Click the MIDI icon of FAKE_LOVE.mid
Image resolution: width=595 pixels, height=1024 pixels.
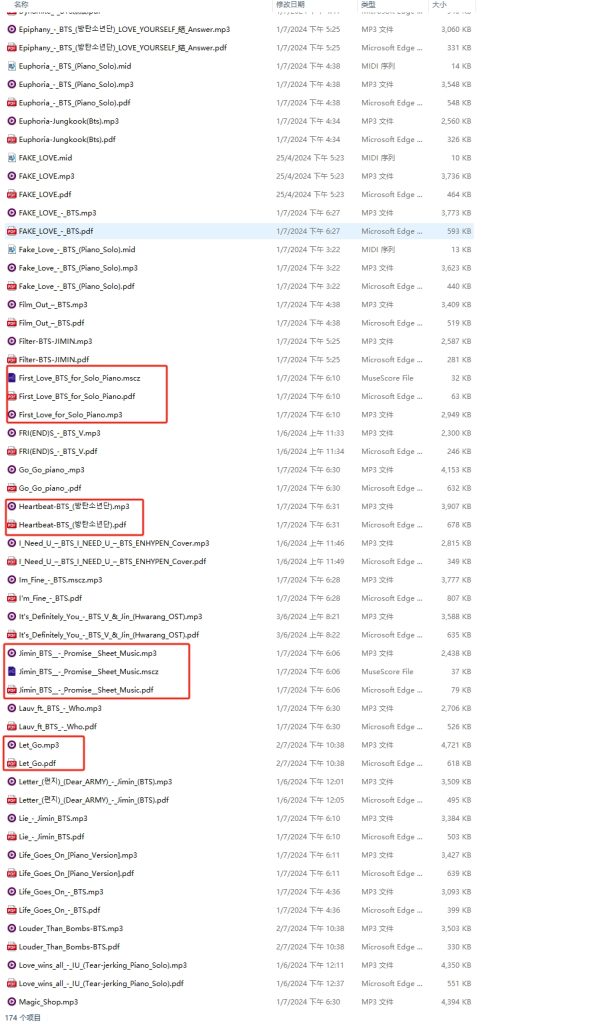pos(12,158)
